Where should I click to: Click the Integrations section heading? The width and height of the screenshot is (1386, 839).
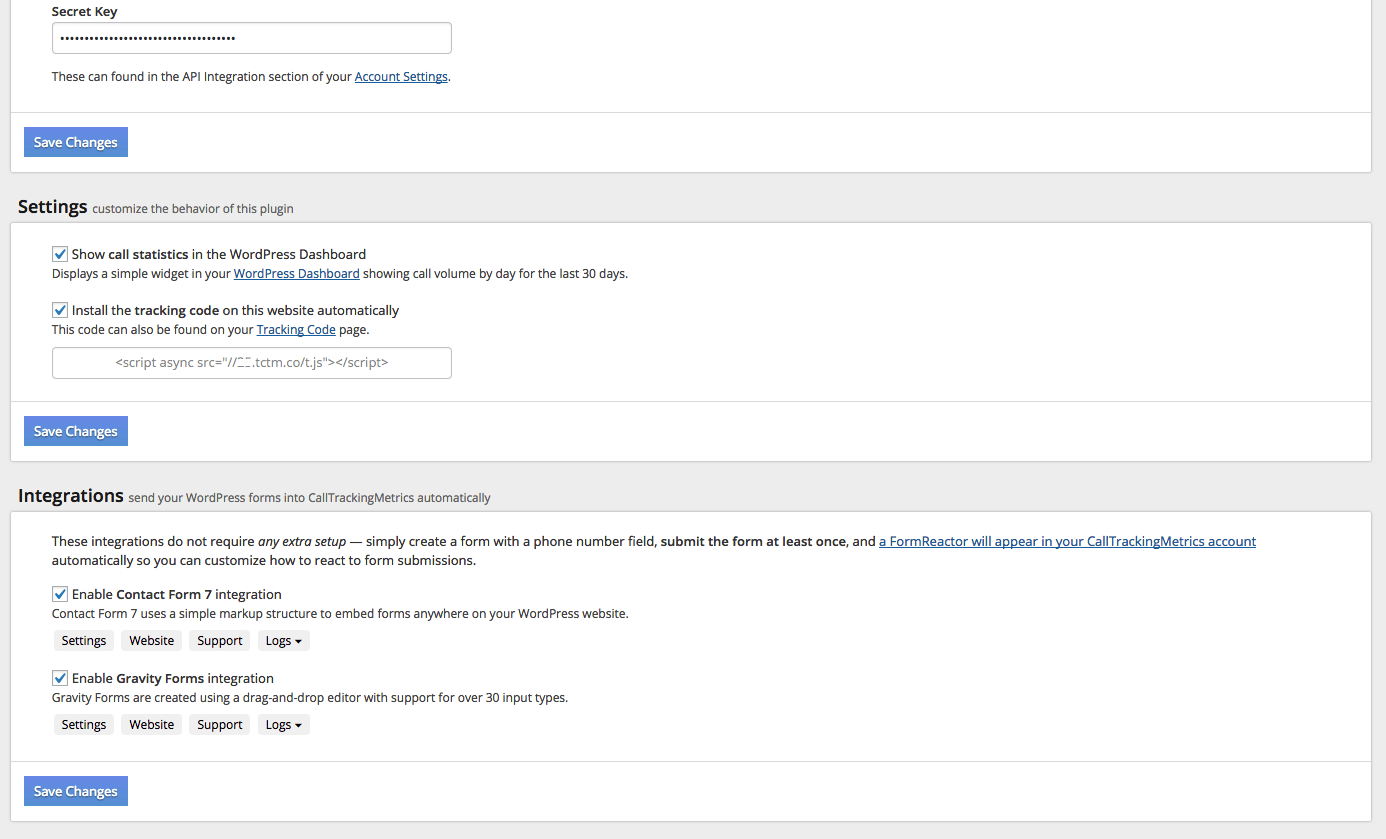tap(71, 496)
